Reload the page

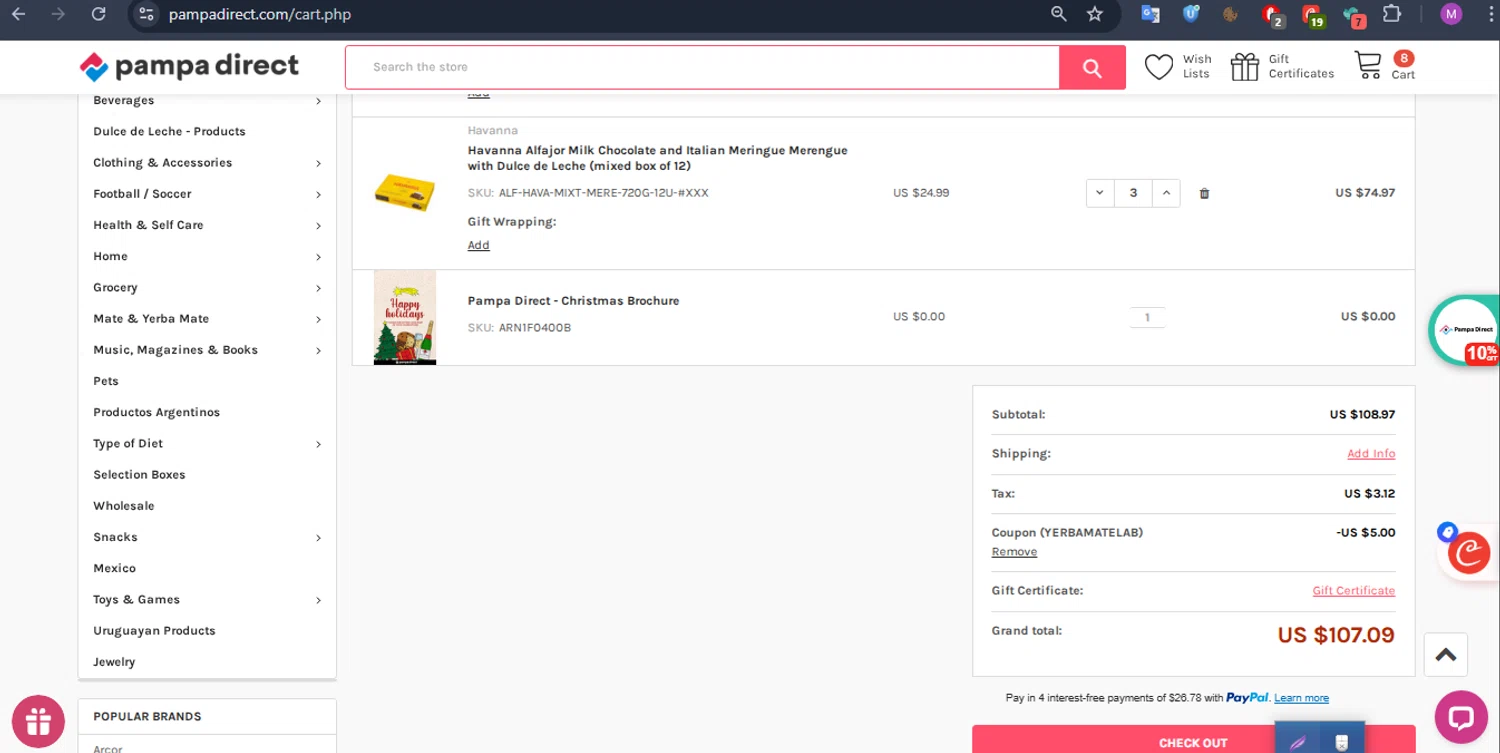[x=98, y=14]
